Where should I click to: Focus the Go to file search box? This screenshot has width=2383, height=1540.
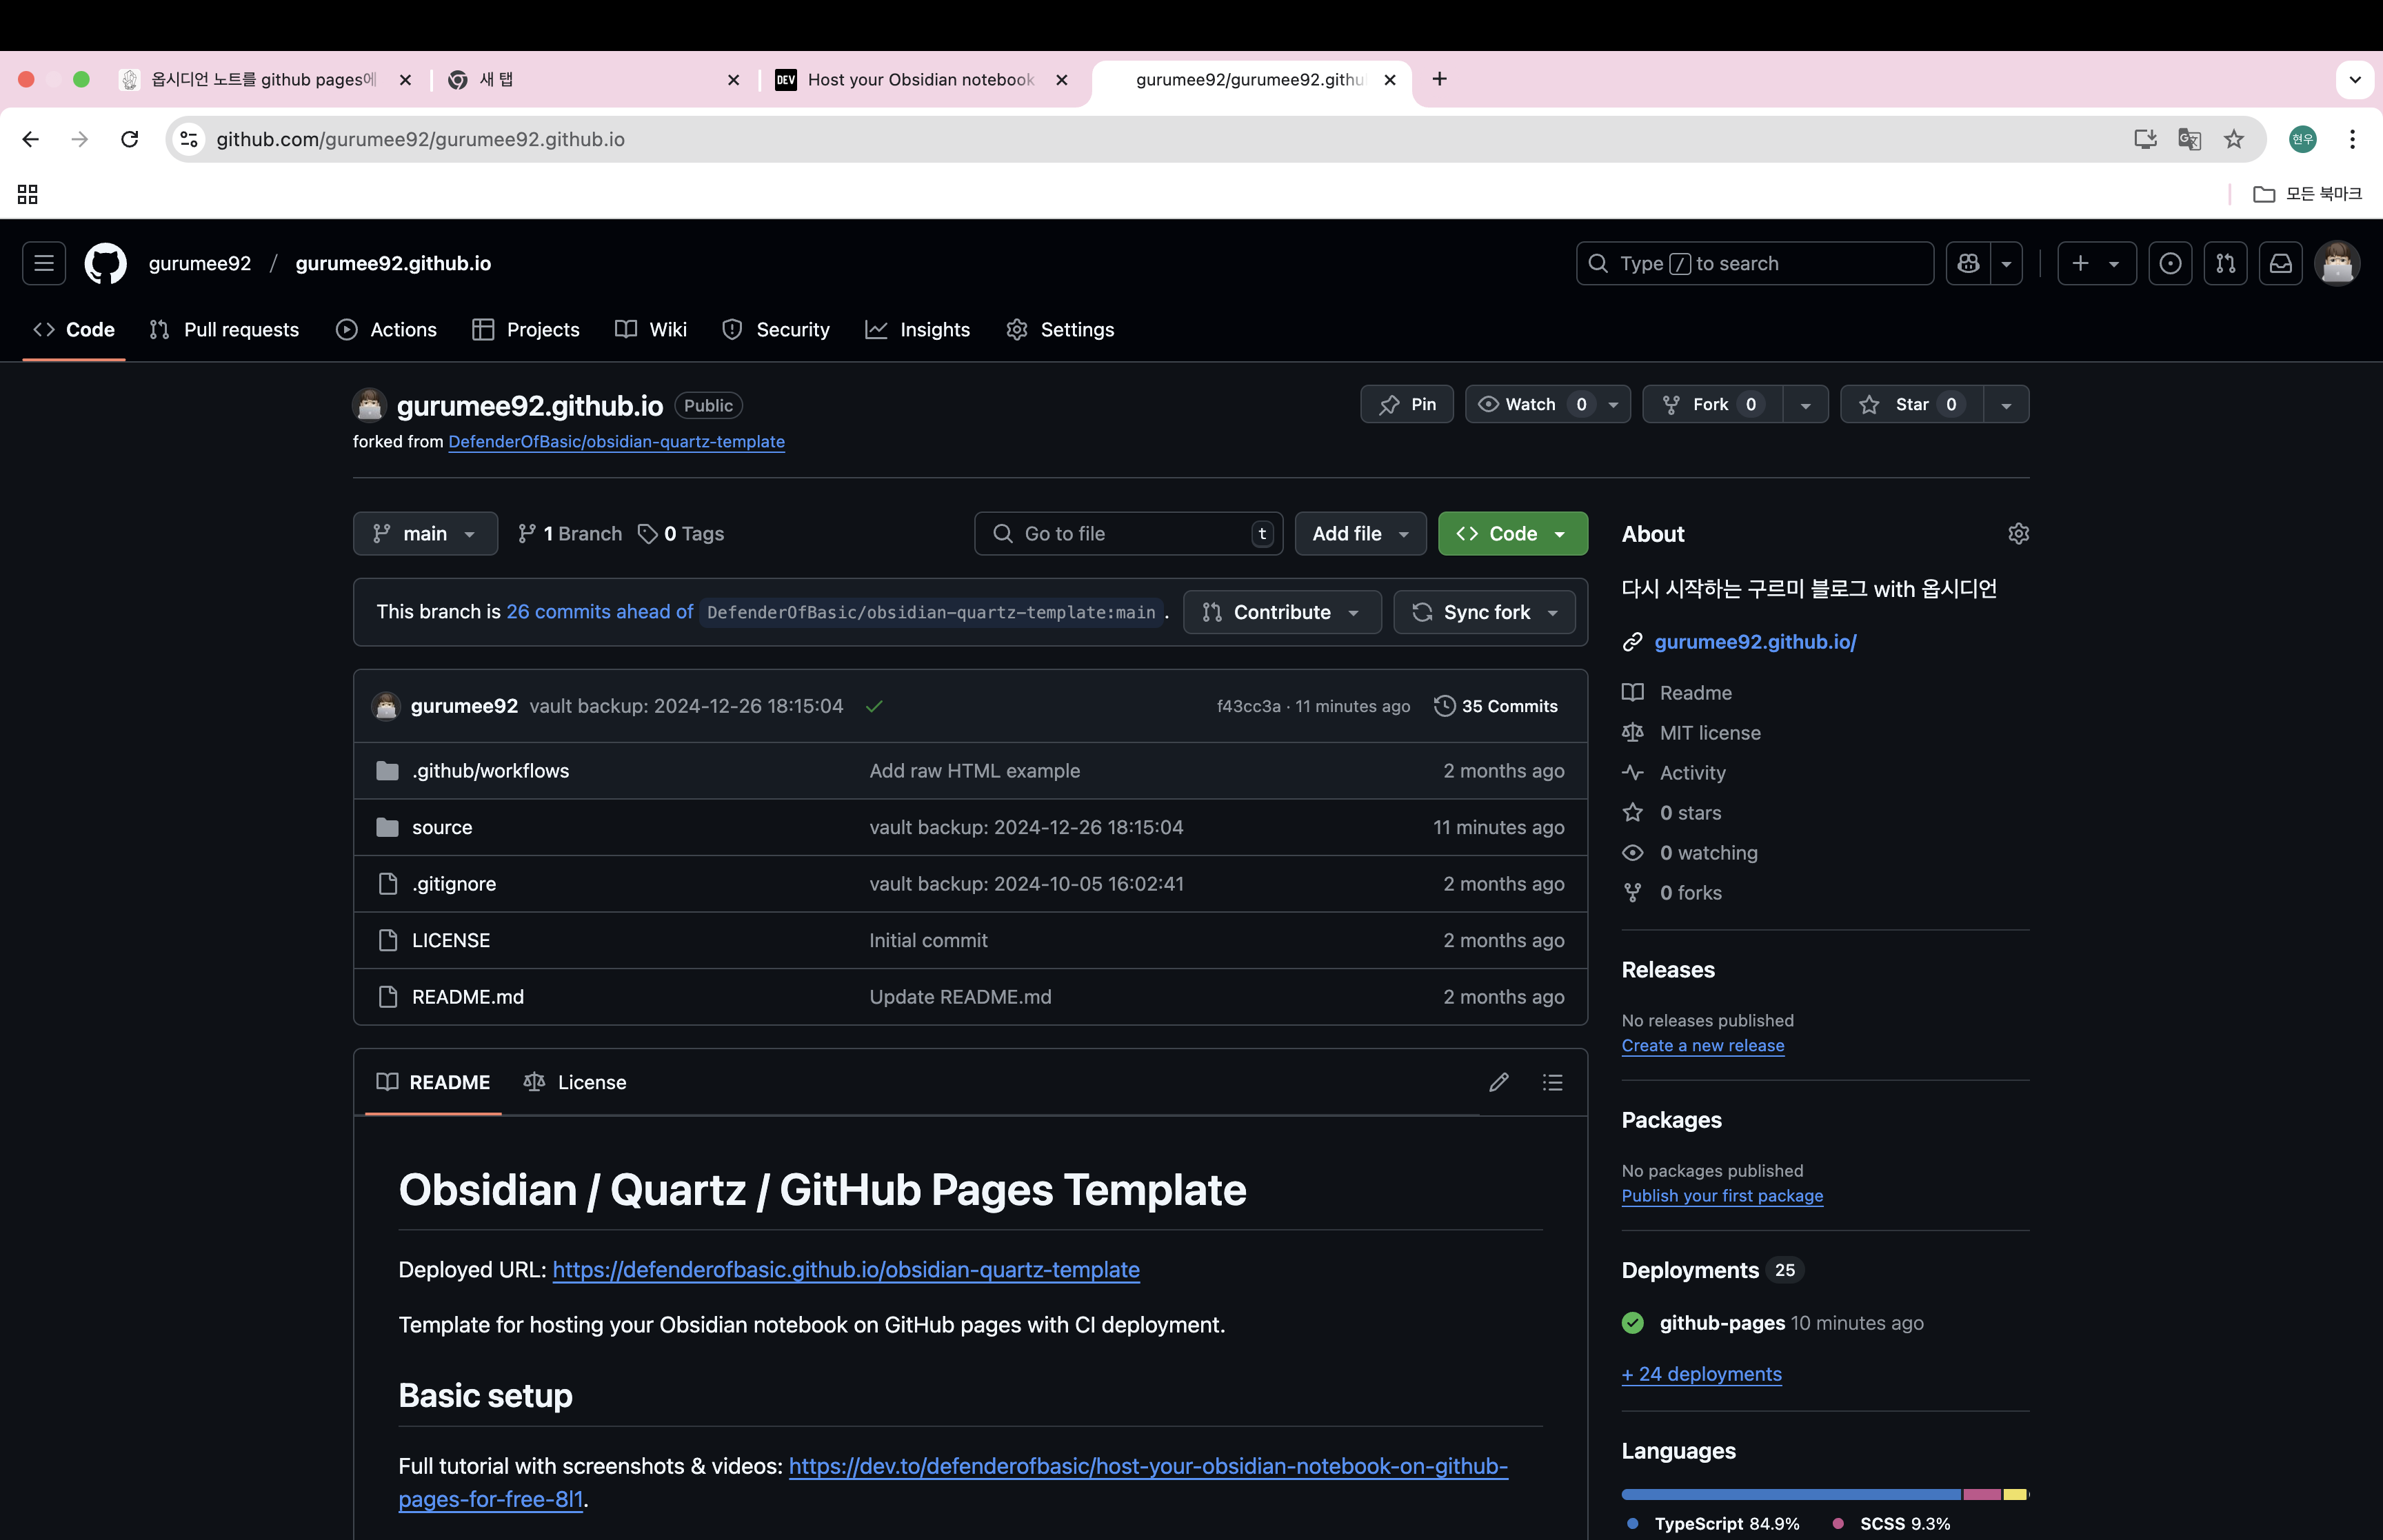click(x=1128, y=533)
